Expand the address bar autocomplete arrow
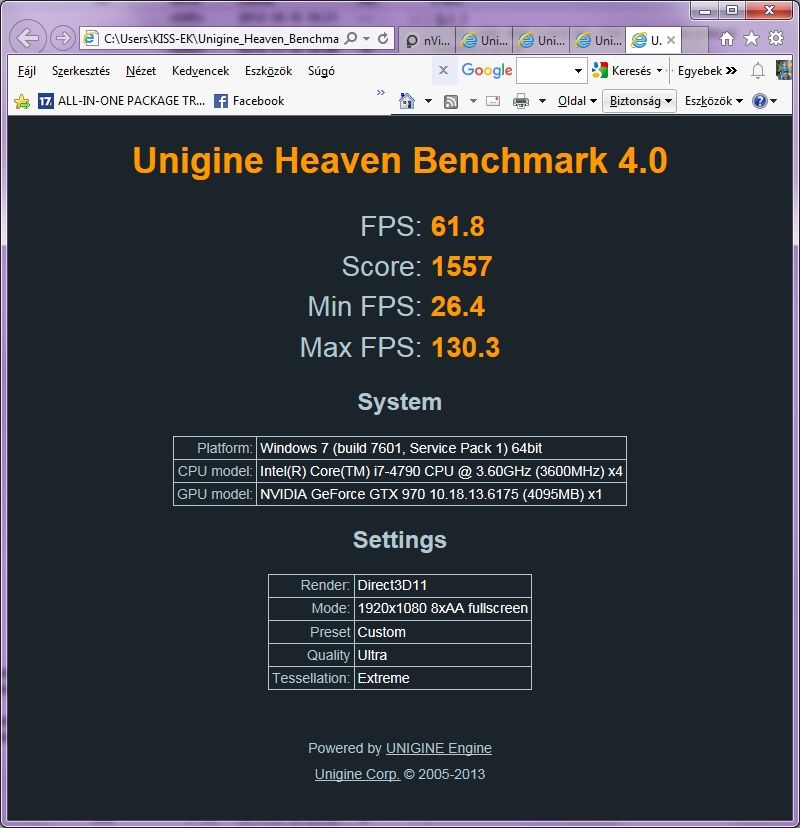The height and width of the screenshot is (828, 800). [x=366, y=39]
